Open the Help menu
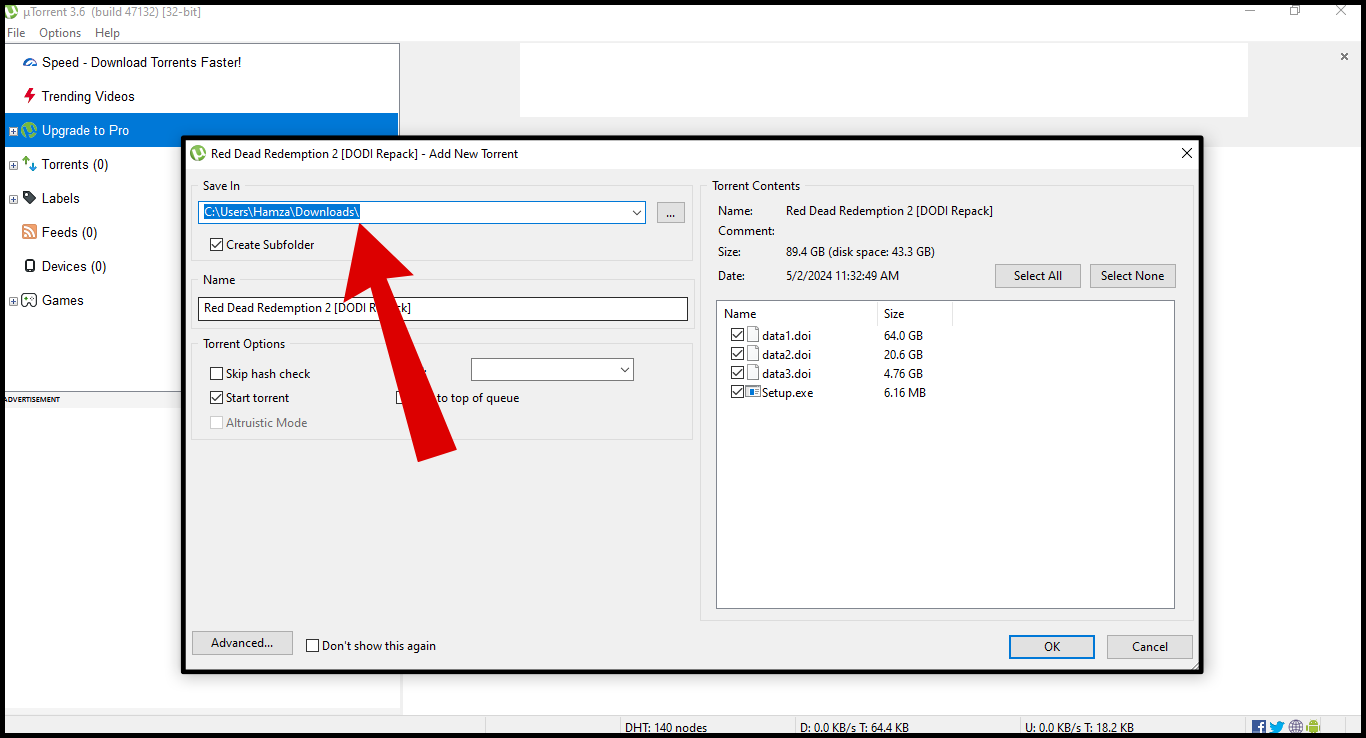The image size is (1366, 738). pos(107,33)
